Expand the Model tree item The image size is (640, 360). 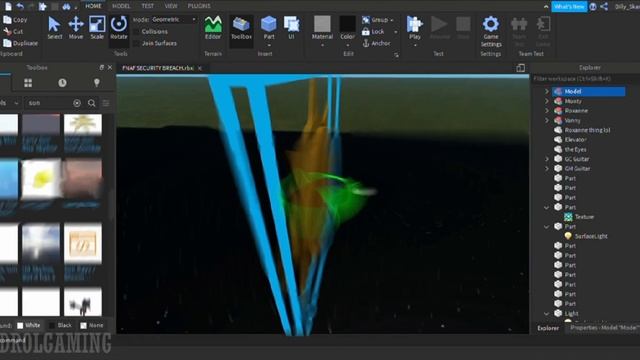point(547,91)
